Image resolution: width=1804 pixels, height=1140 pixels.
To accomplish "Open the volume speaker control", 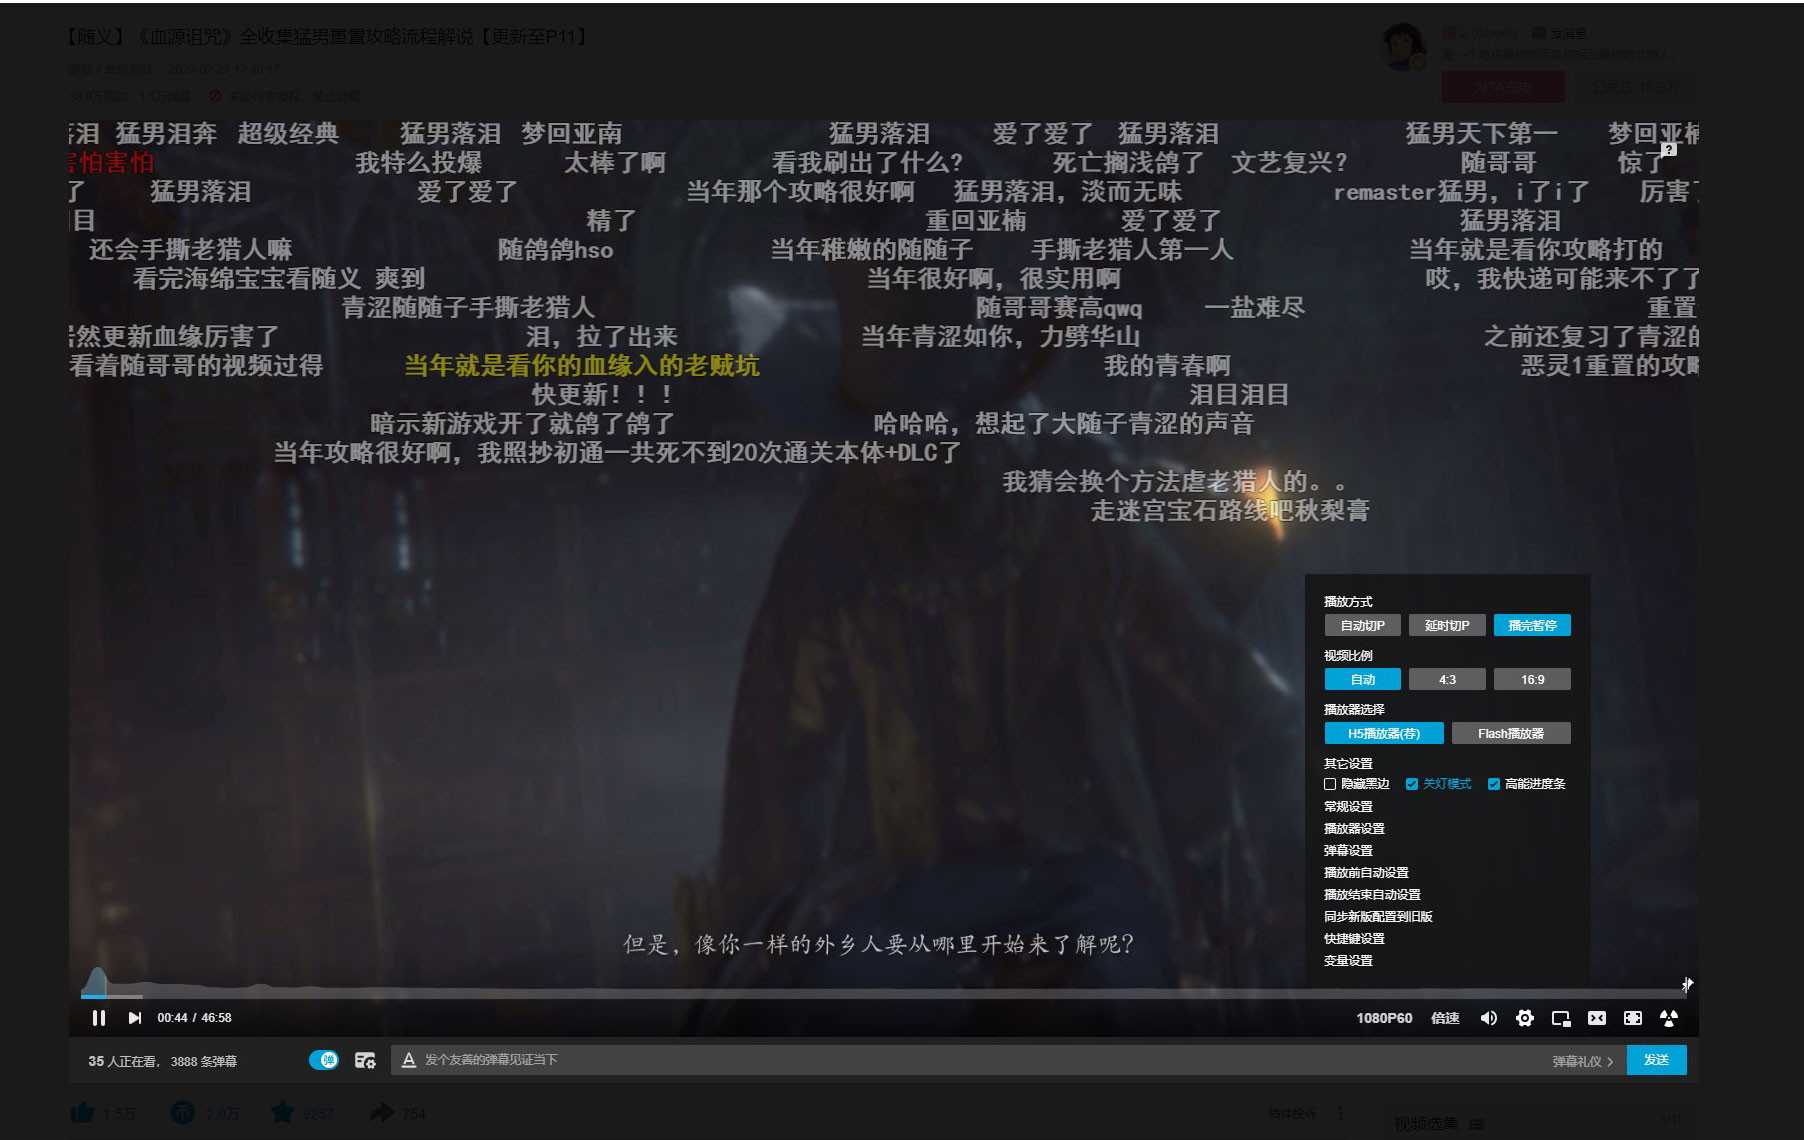I will pos(1489,1018).
